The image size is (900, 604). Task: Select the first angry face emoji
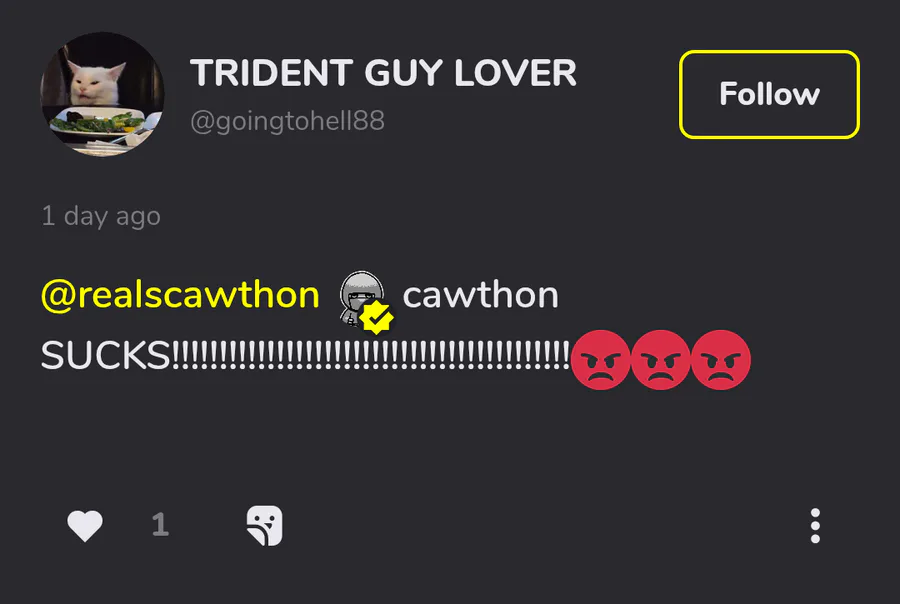600,360
